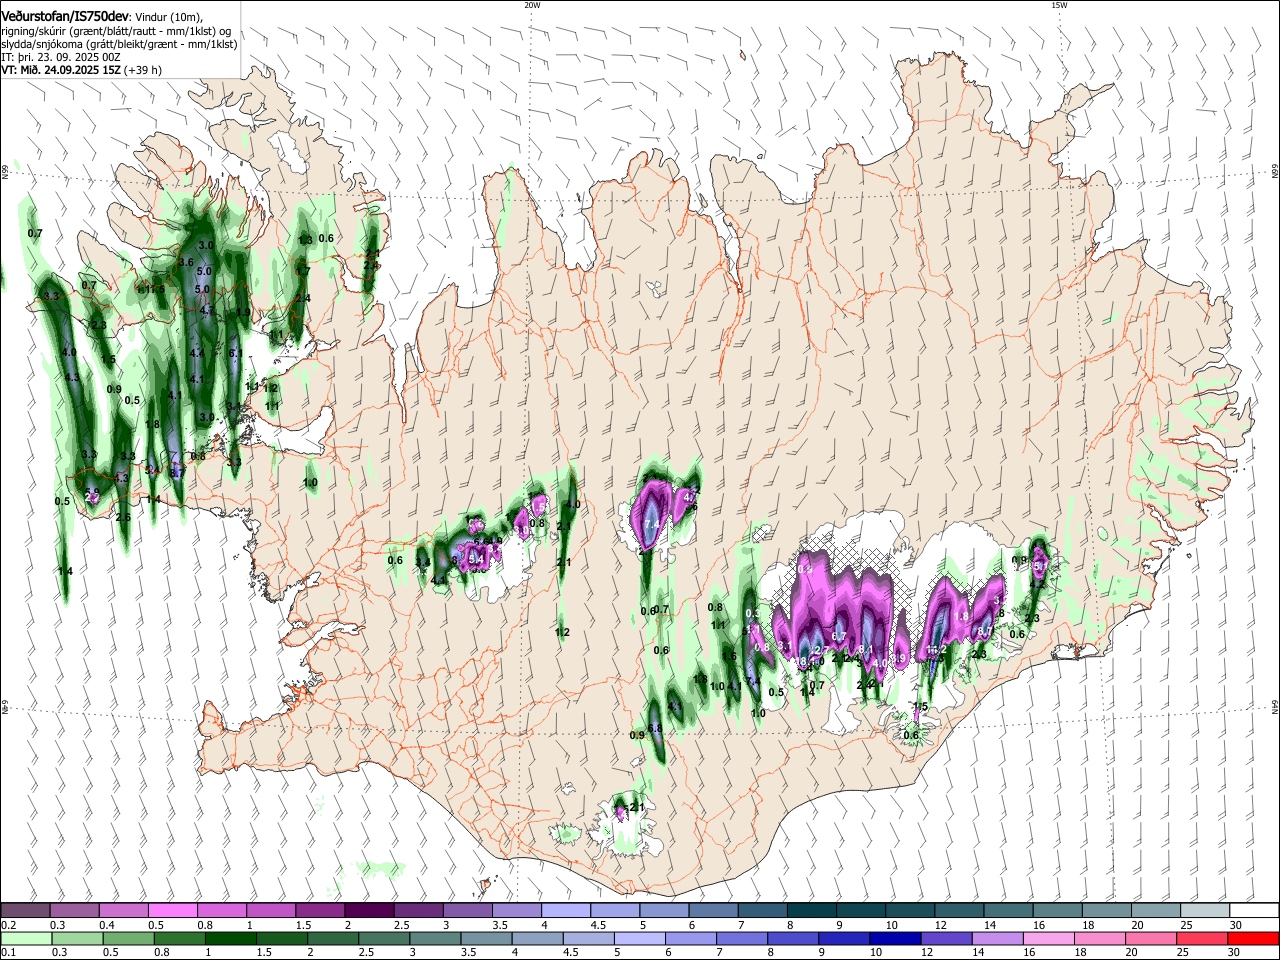Select the upper legend swatch starting at 0.8
Image resolution: width=1280 pixels, height=960 pixels.
click(221, 910)
